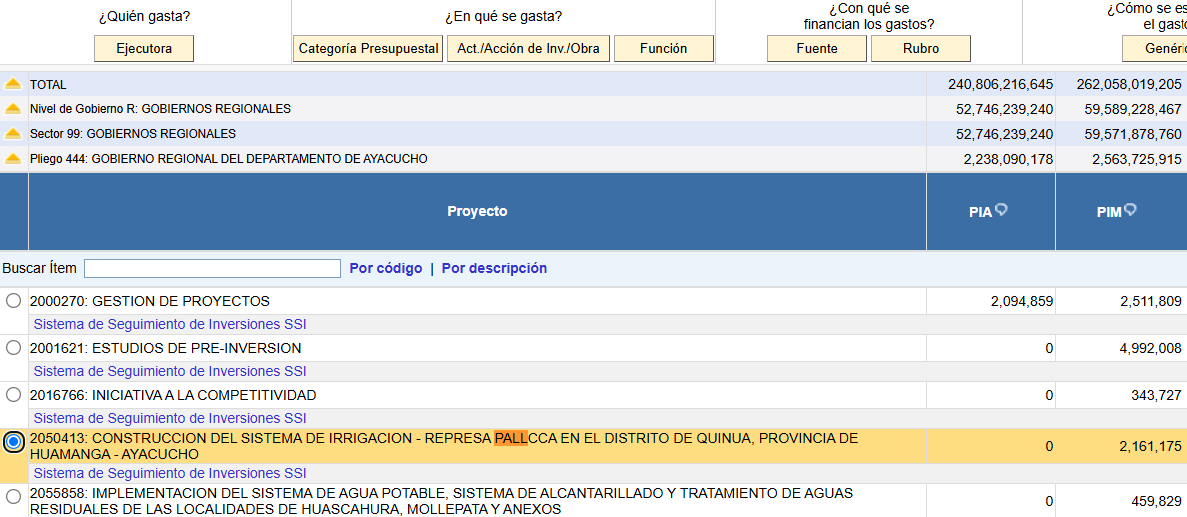Open the PIM column info bubble icon
The width and height of the screenshot is (1187, 517).
tap(1130, 210)
